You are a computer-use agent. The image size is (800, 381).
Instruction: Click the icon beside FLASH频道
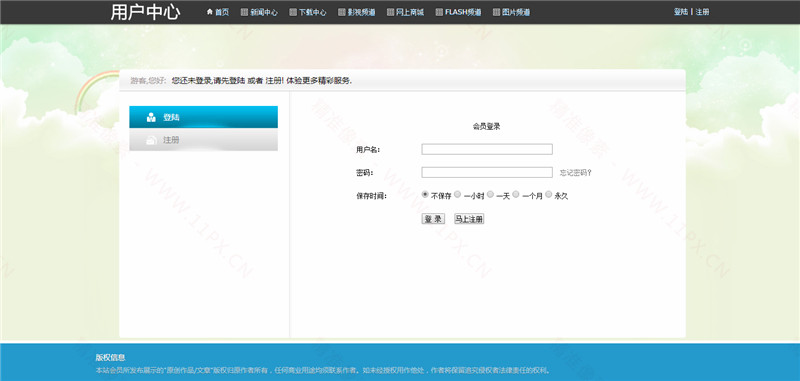point(439,12)
